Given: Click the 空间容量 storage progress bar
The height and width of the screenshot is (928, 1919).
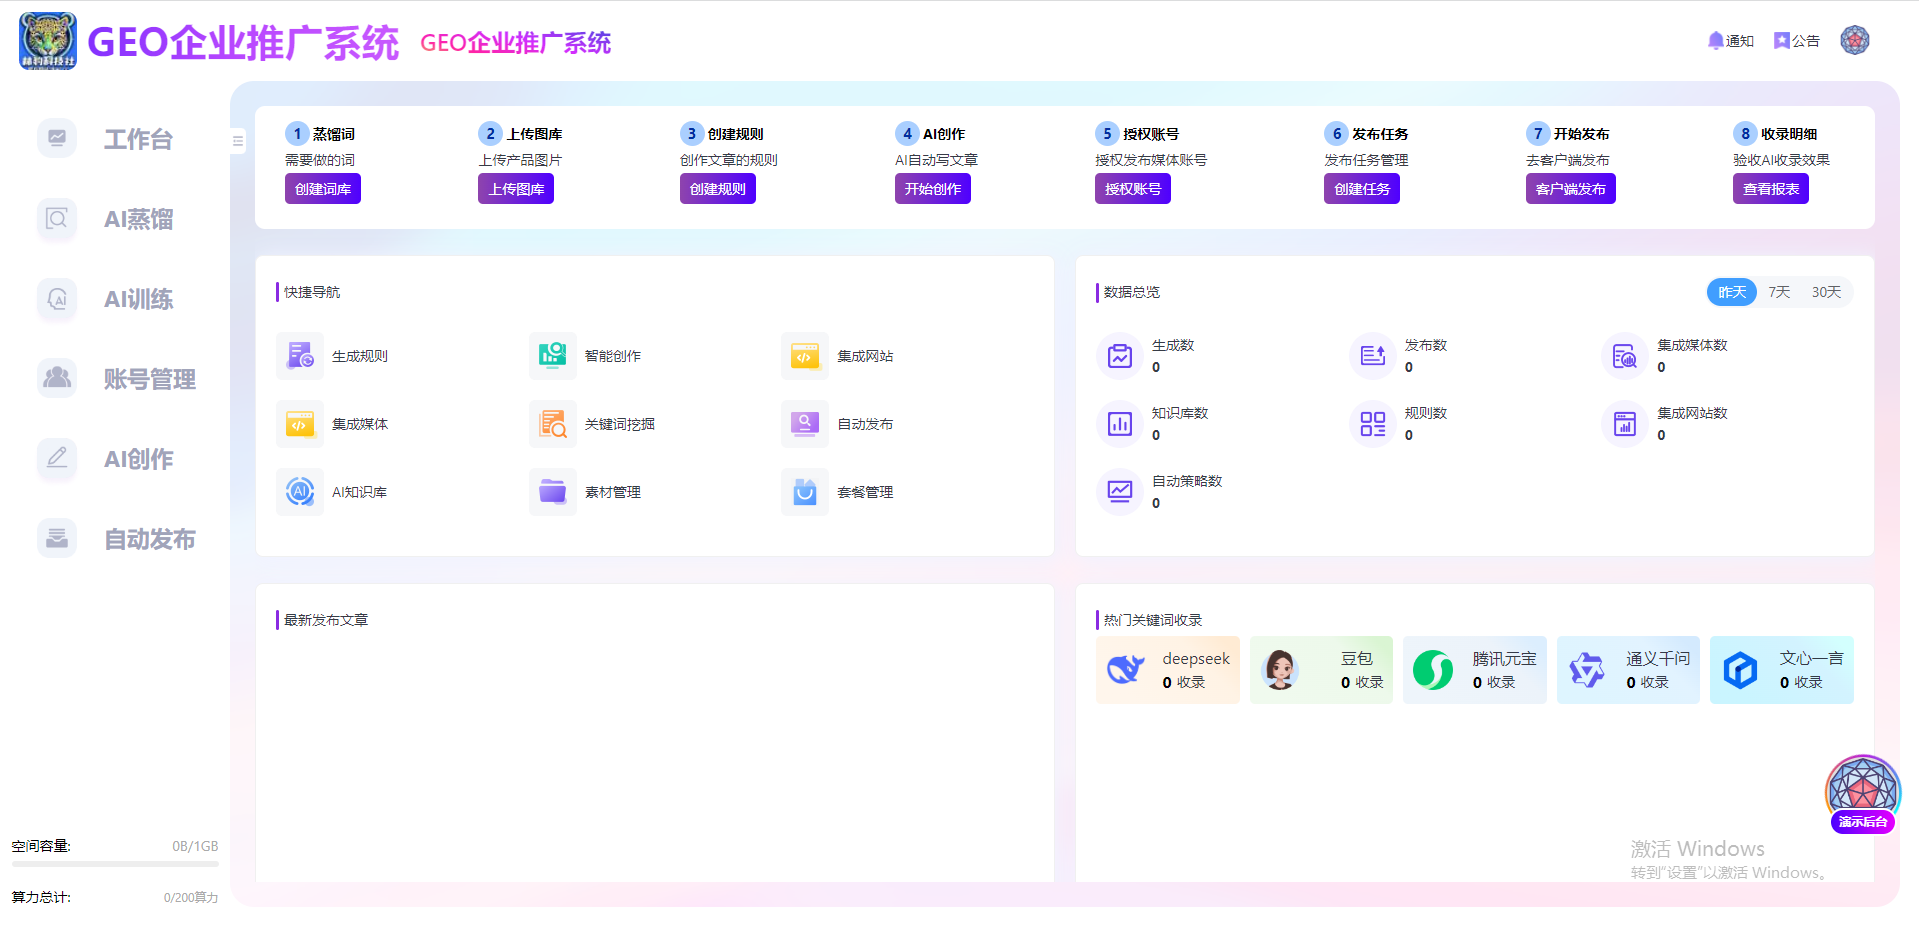Looking at the screenshot, I should [115, 865].
